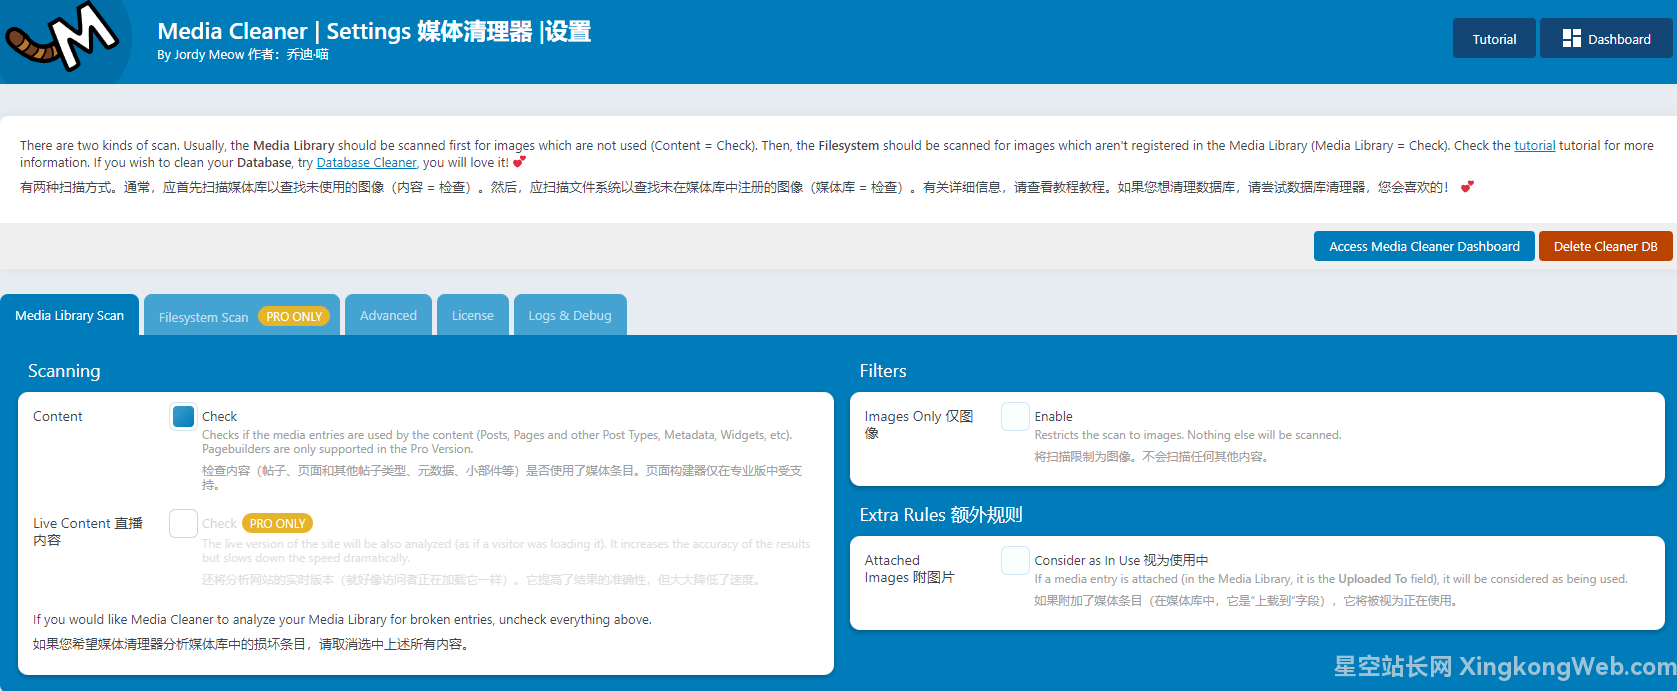
Task: Switch to the Filesystem Scan tab
Action: (x=242, y=316)
